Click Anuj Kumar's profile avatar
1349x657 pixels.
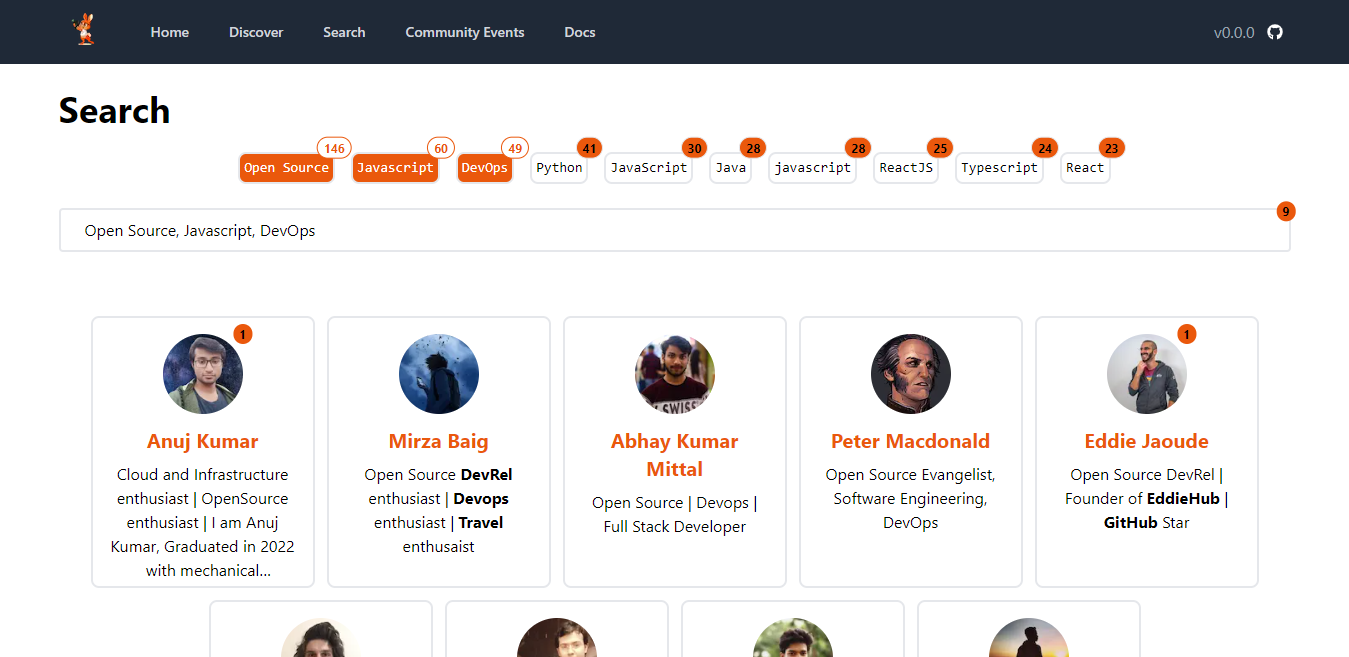[x=203, y=374]
